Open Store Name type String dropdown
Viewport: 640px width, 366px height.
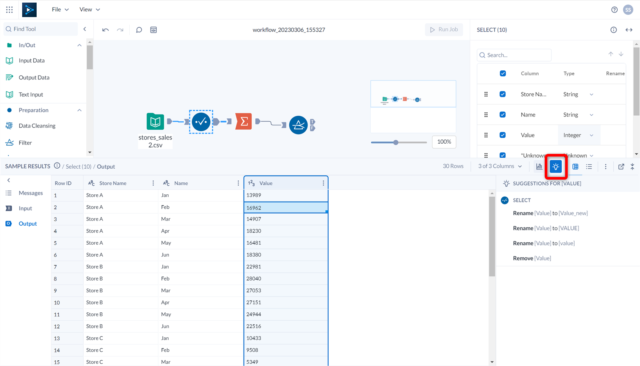pos(578,94)
